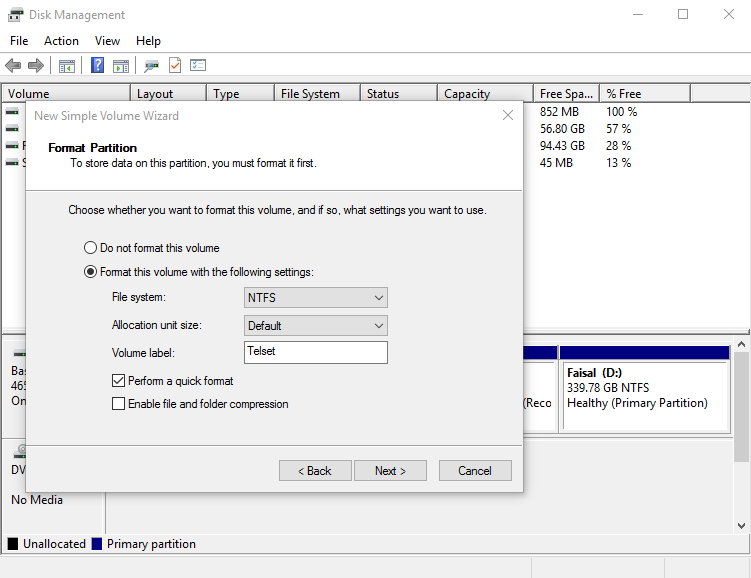Select 'Do not format this volume' option
751x578 pixels.
pos(91,248)
